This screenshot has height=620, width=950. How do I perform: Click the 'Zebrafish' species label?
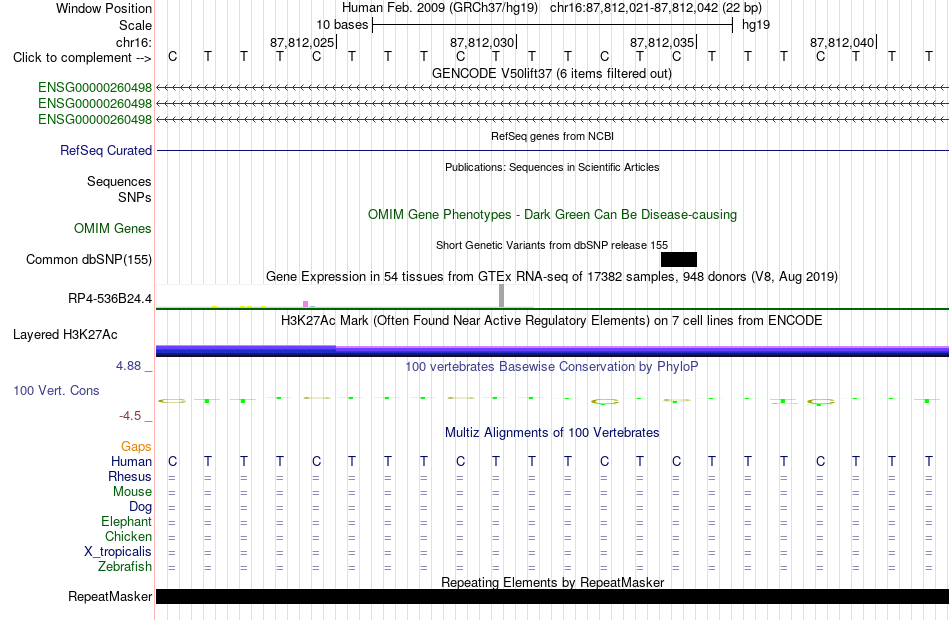(x=125, y=567)
